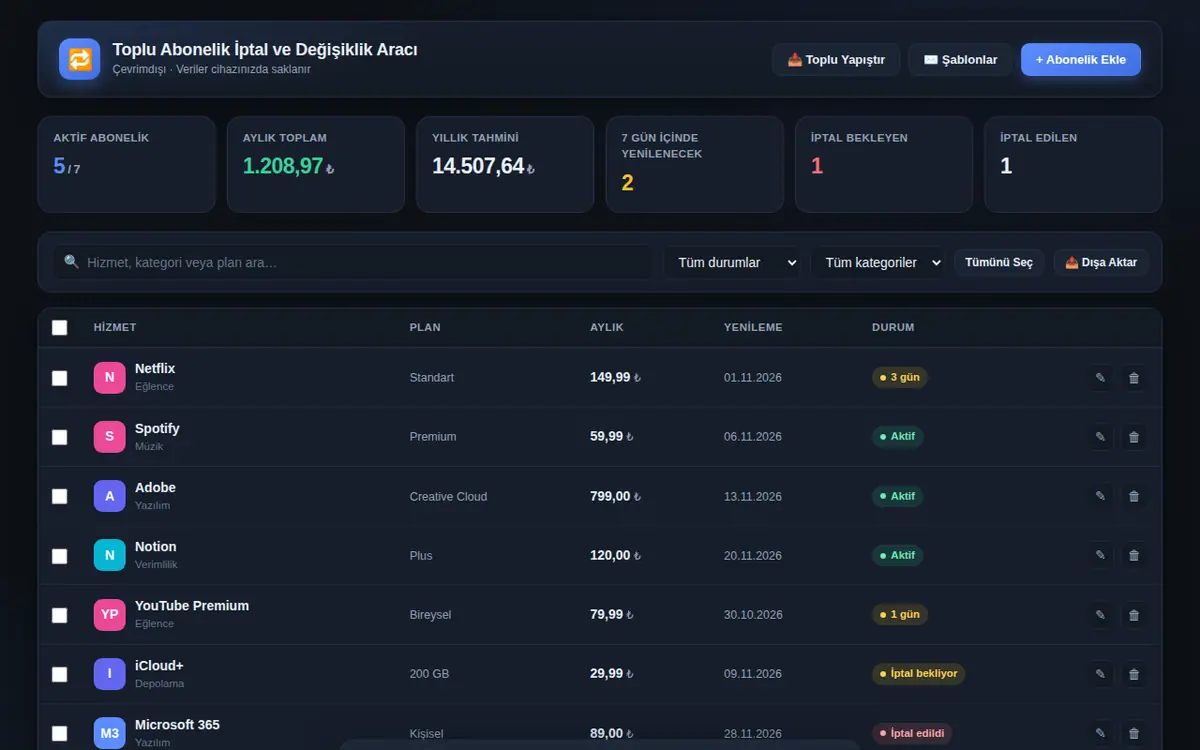
Task: Open the 'Şablonlar' templates button
Action: (960, 60)
